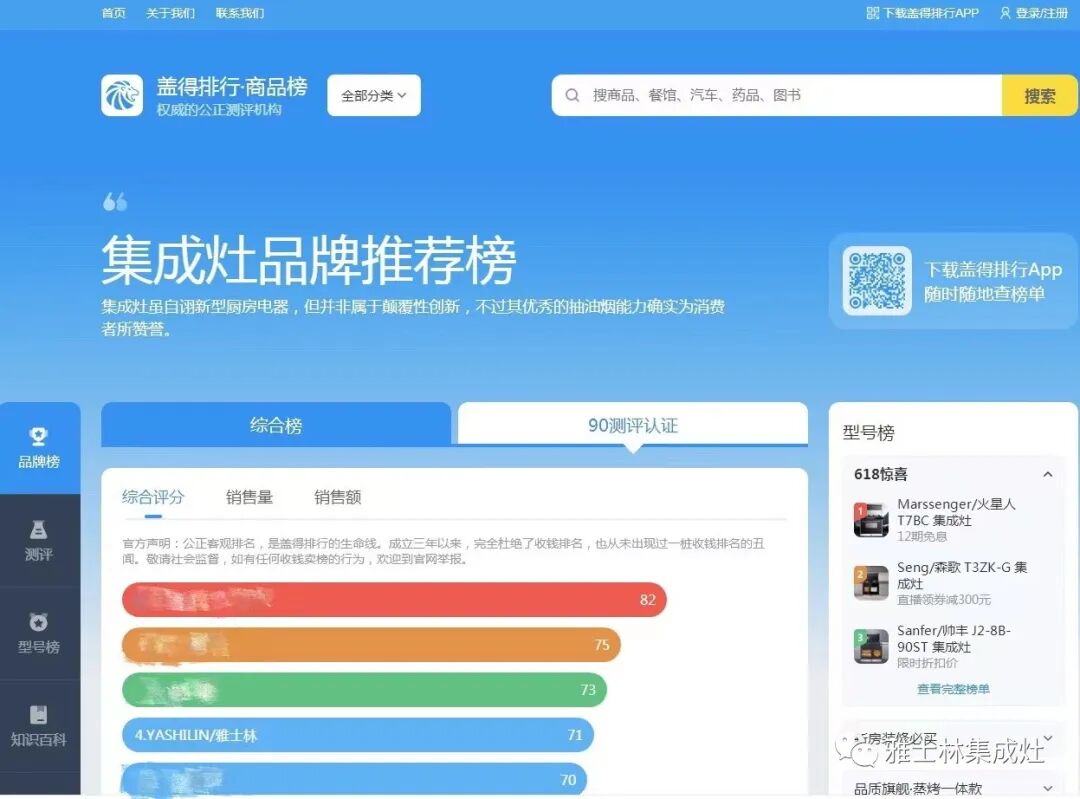
Task: Click the login user icon
Action: pyautogui.click(x=1005, y=13)
